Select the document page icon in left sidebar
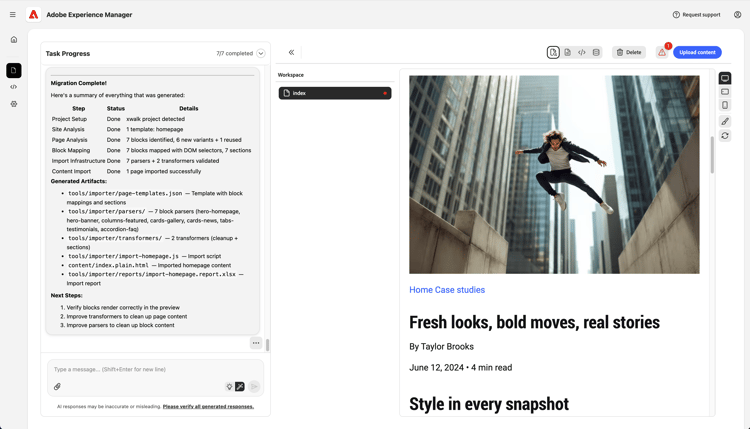Screen dimensions: 750x429 tap(14, 70)
